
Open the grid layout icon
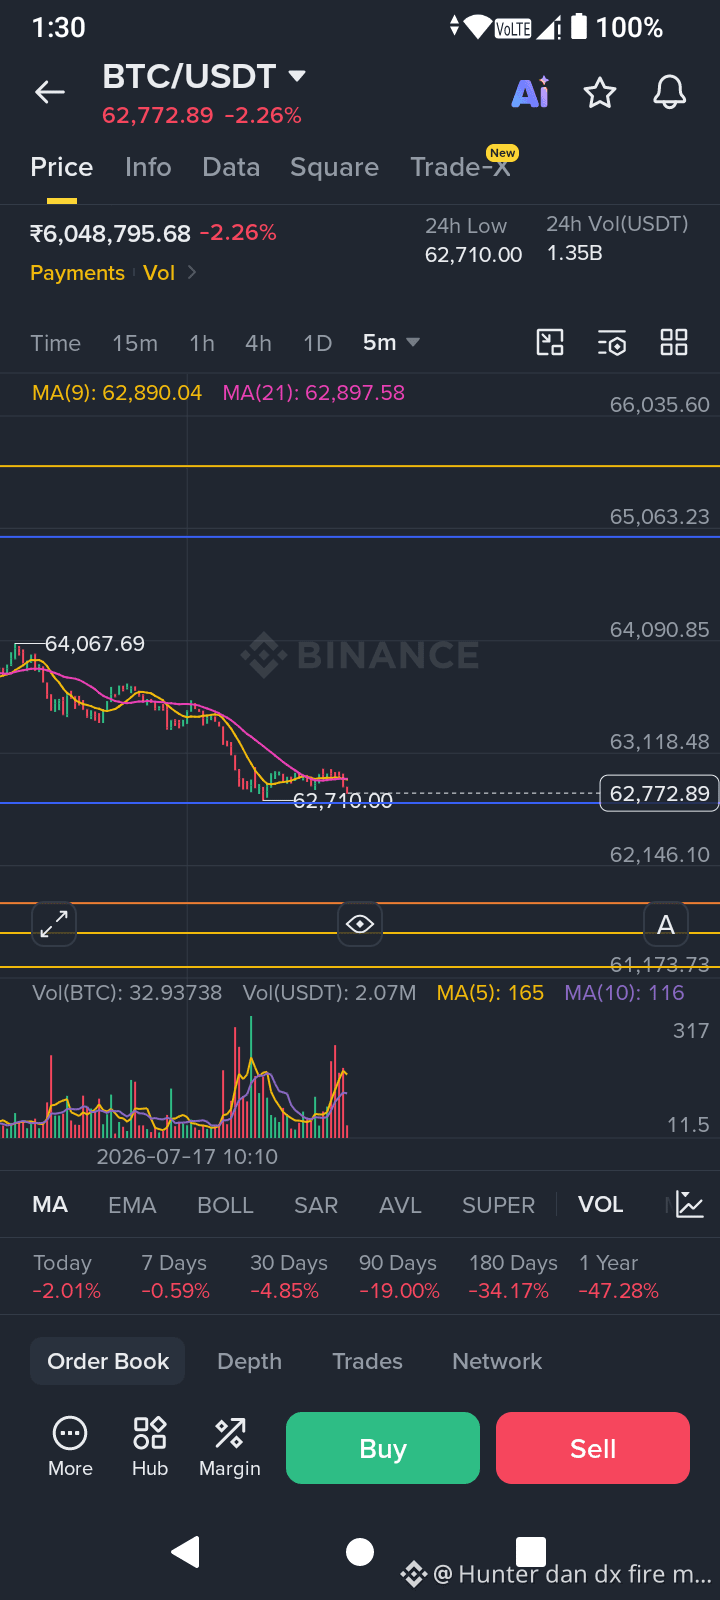pyautogui.click(x=674, y=343)
